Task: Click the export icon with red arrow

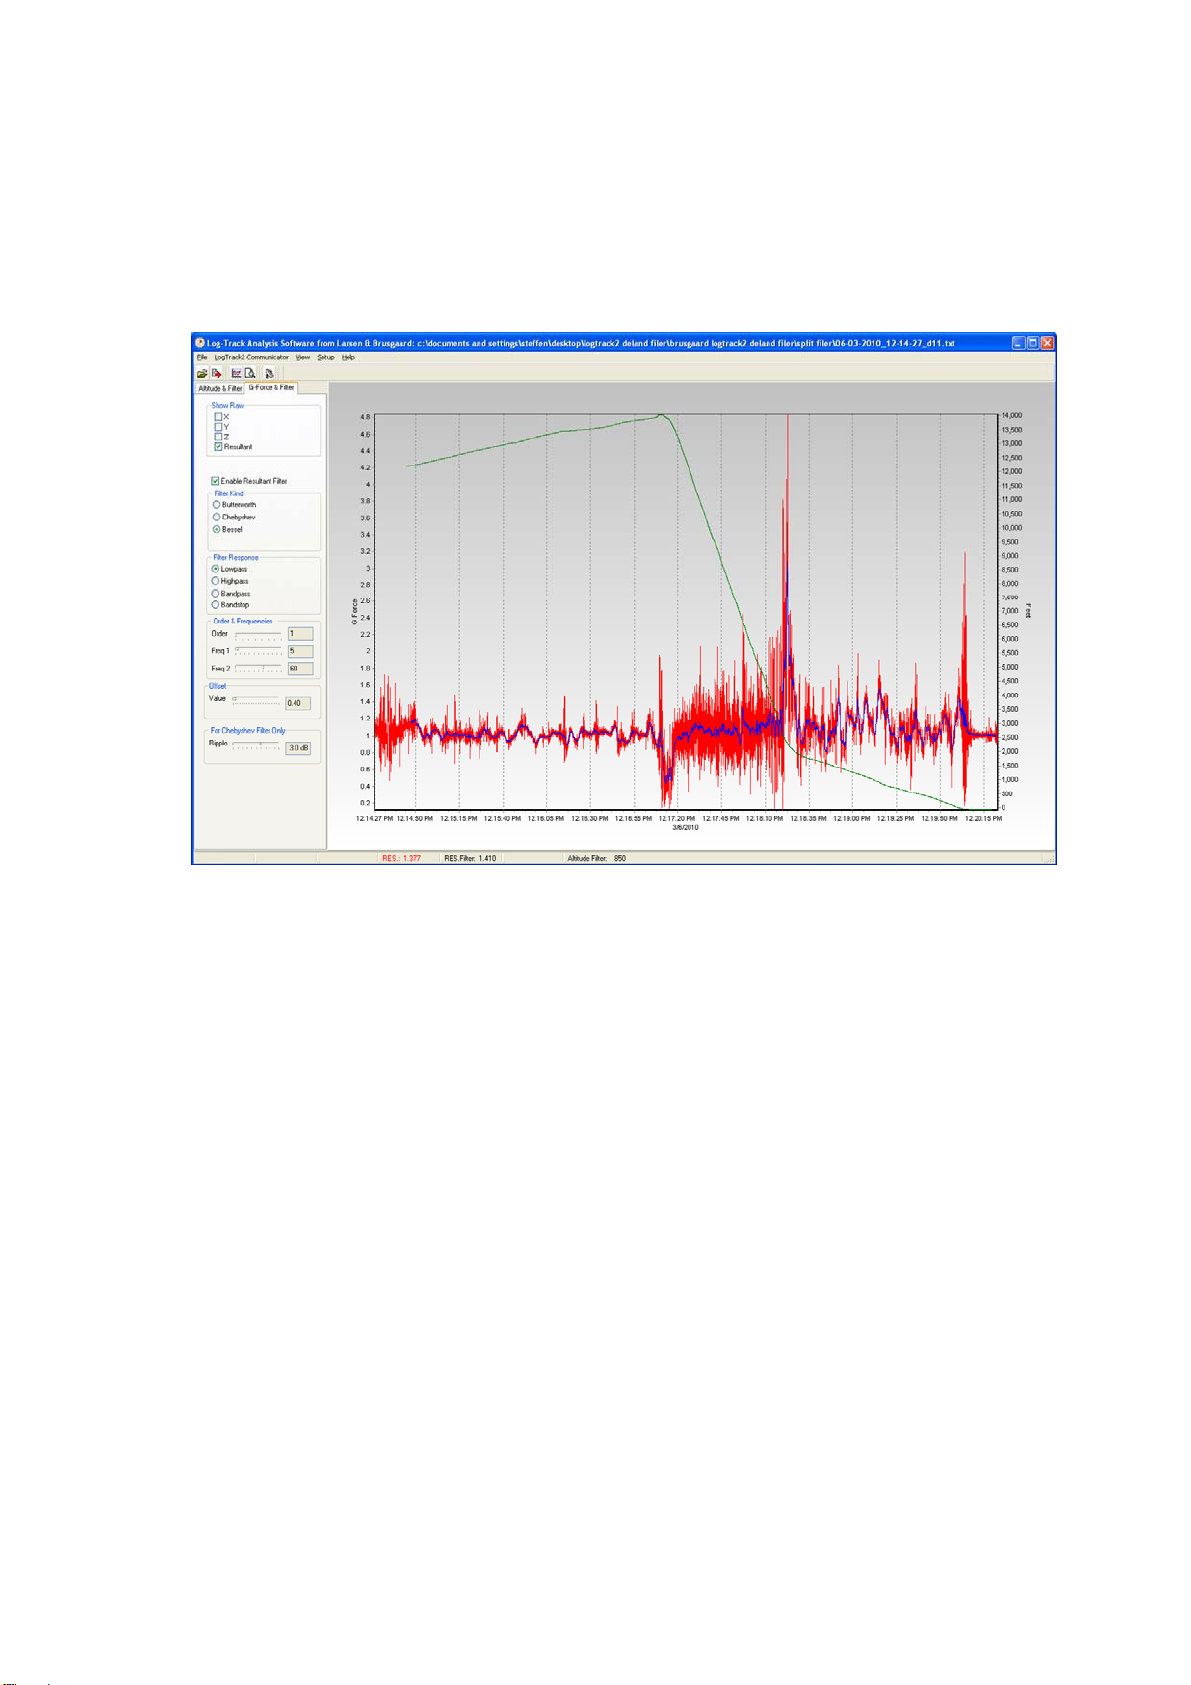Action: click(216, 373)
